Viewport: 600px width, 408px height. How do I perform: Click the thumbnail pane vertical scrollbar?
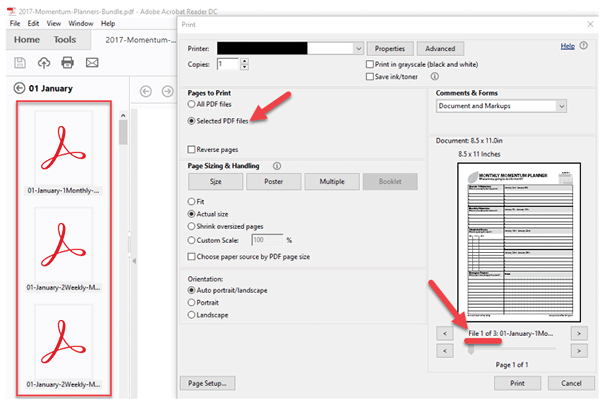pyautogui.click(x=123, y=132)
